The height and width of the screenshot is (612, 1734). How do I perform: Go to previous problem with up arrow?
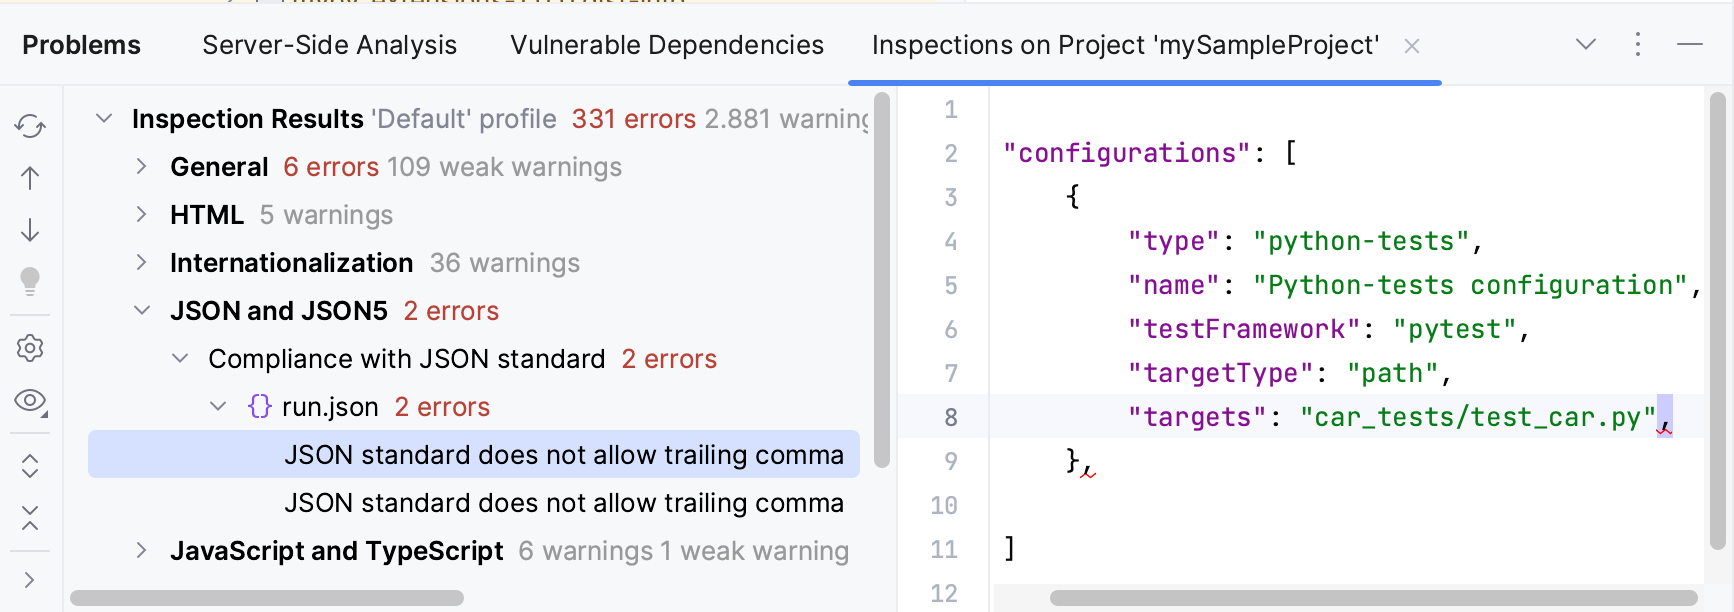coord(30,178)
